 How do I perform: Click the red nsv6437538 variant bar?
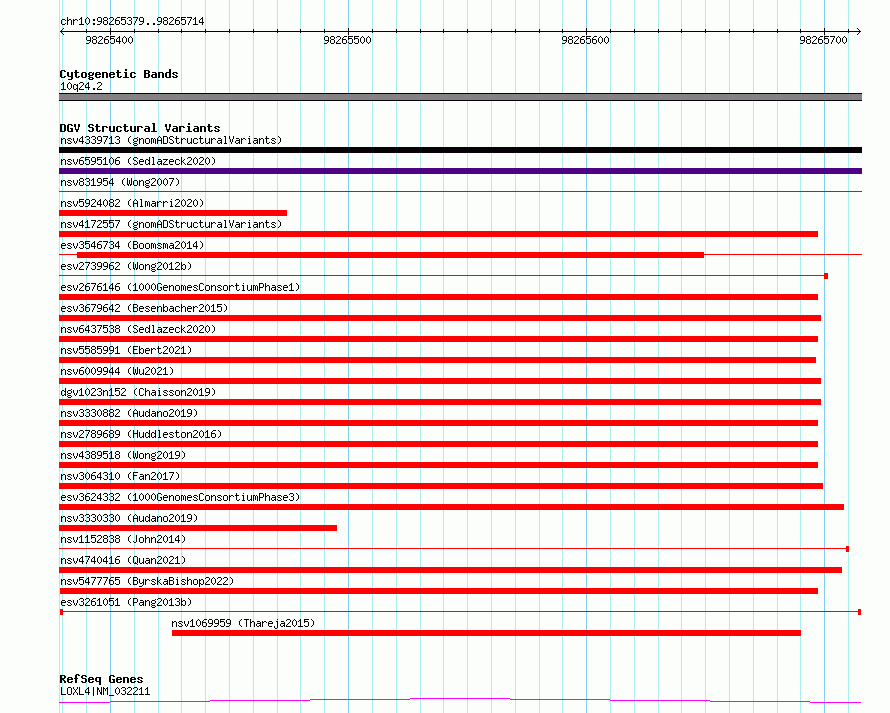(438, 339)
